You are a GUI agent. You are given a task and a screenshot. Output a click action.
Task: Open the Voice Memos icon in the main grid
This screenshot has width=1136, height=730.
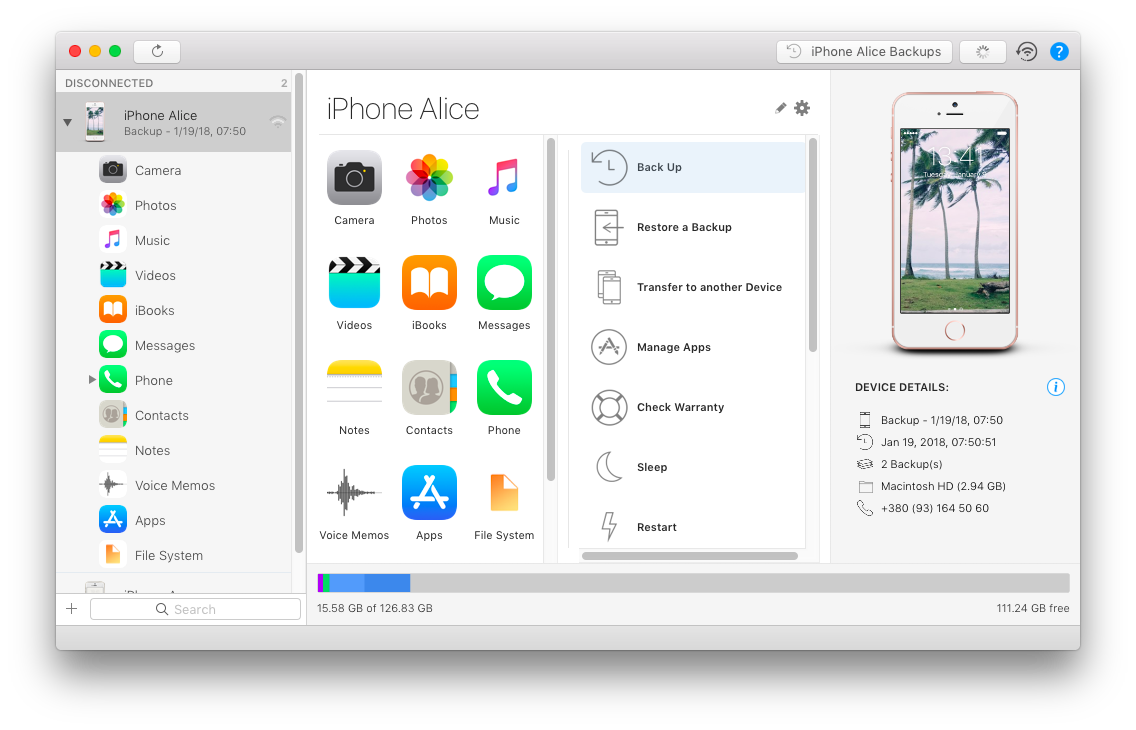click(354, 492)
